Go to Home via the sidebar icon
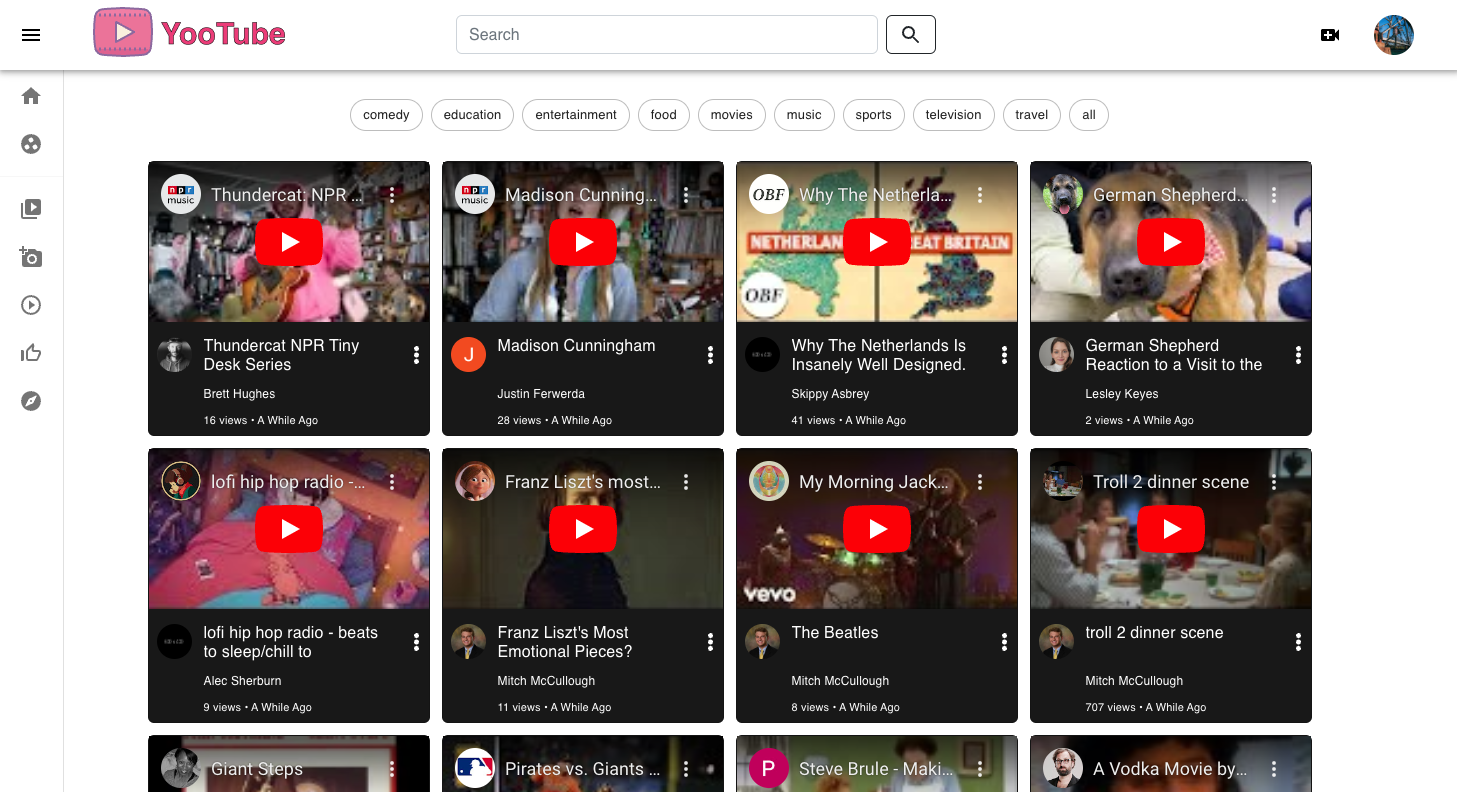The image size is (1457, 792). pyautogui.click(x=31, y=96)
